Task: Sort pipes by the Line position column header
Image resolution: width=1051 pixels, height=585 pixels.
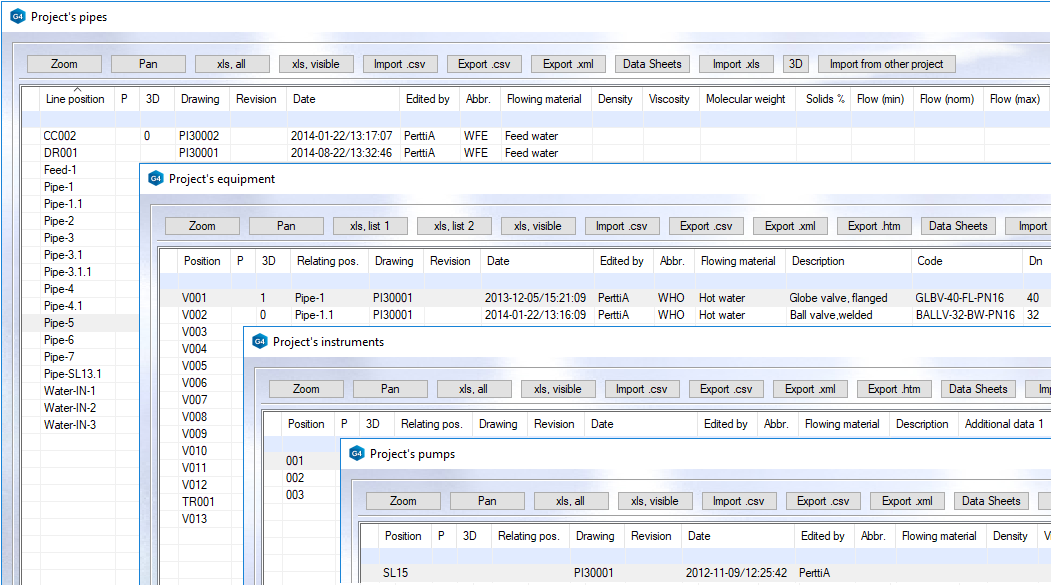Action: 74,99
